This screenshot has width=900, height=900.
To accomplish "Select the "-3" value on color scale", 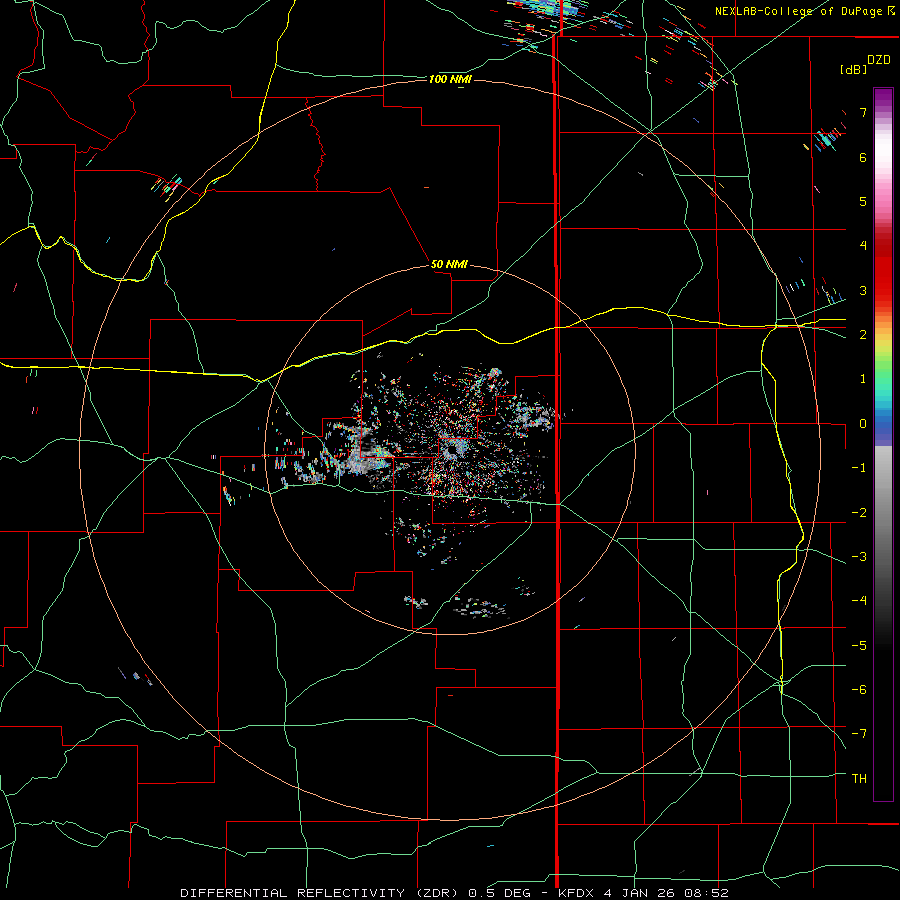I will pyautogui.click(x=859, y=557).
